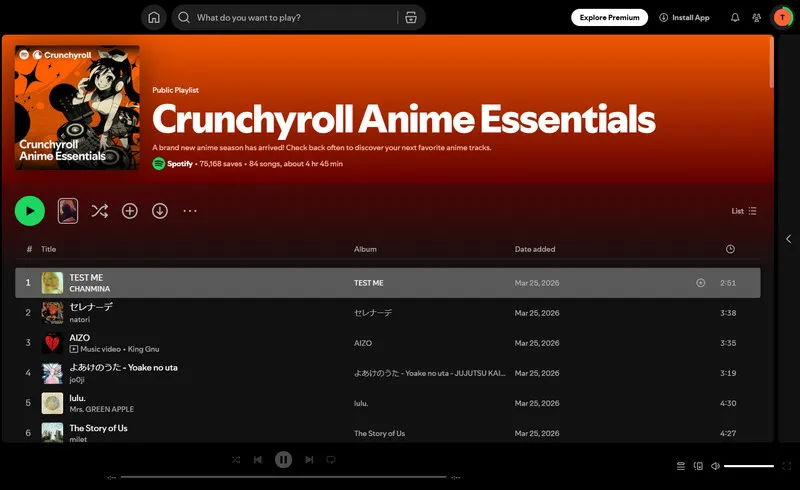Open the user profile avatar menu
800x490 pixels.
(782, 17)
